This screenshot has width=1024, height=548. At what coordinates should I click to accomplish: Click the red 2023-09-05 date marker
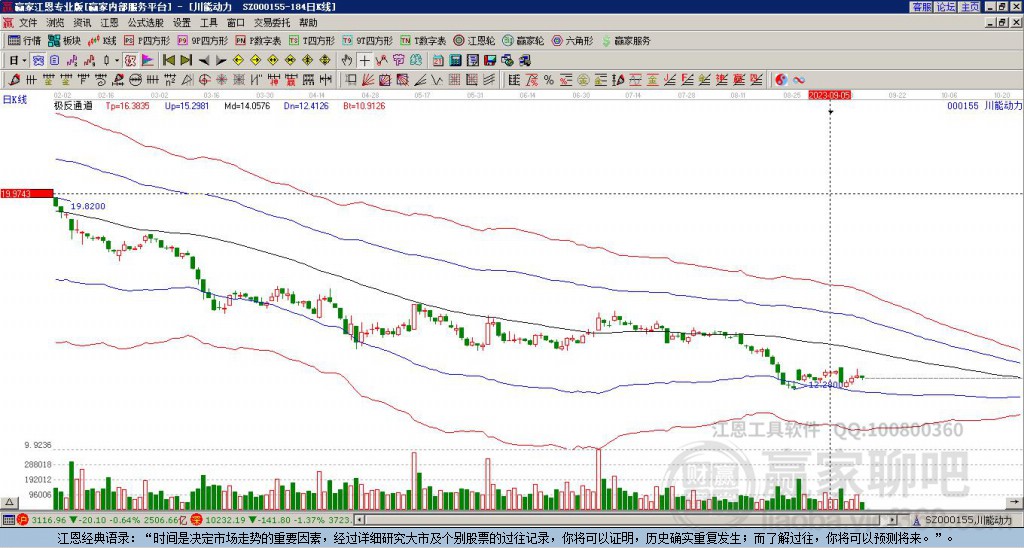coord(830,95)
